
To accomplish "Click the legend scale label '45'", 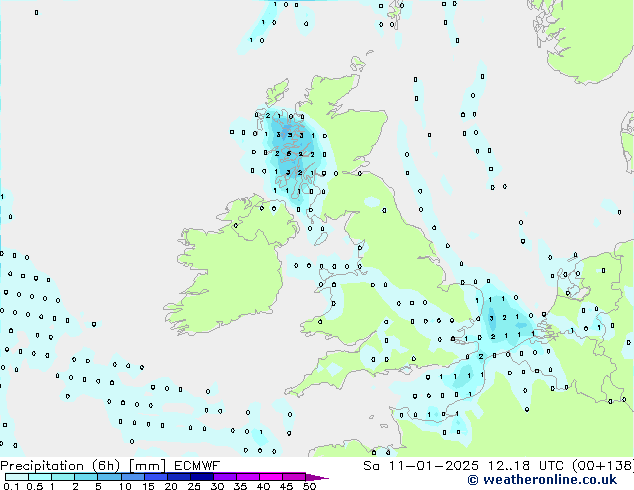I will pyautogui.click(x=286, y=486).
